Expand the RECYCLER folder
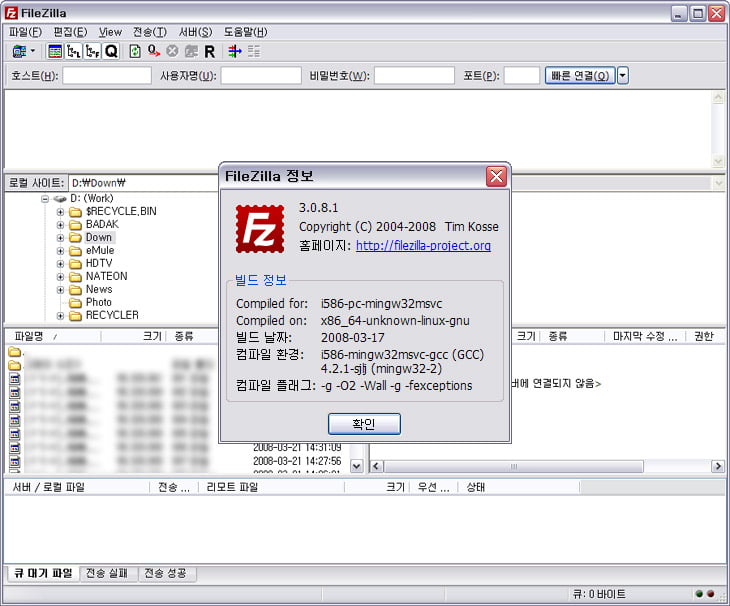This screenshot has height=606, width=730. (x=60, y=316)
